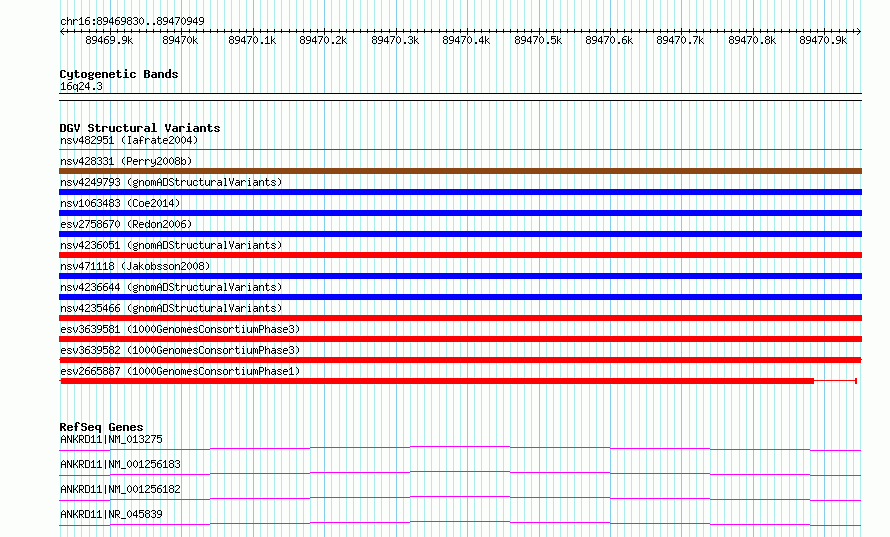Click the 89470.2k ruler tick label
890x537 pixels.
[x=323, y=40]
